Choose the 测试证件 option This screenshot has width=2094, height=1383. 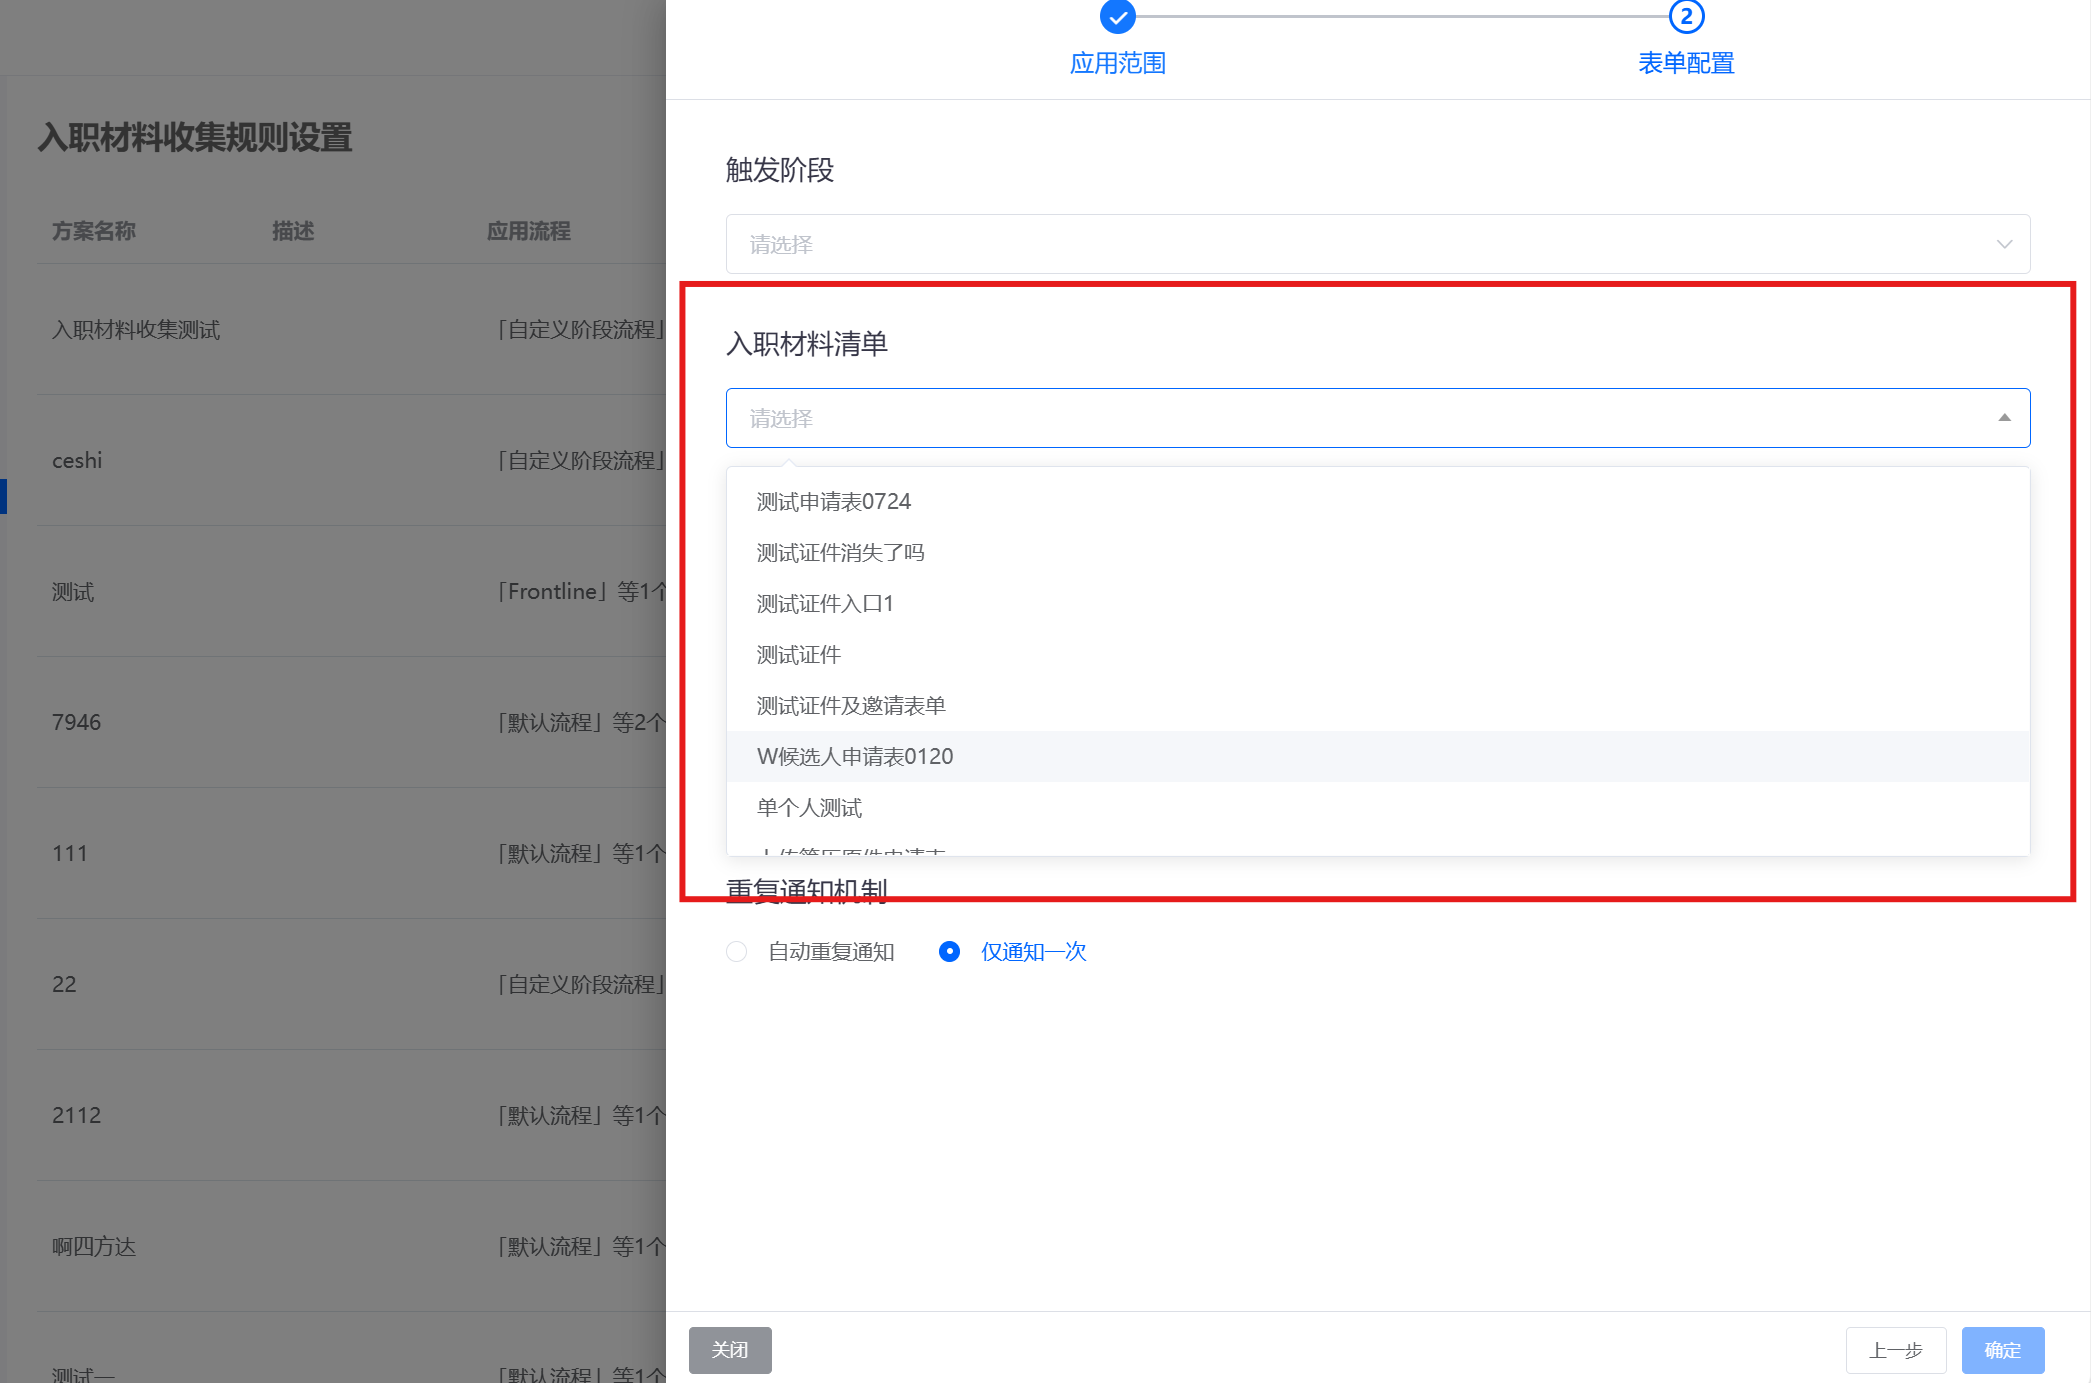1378,655
